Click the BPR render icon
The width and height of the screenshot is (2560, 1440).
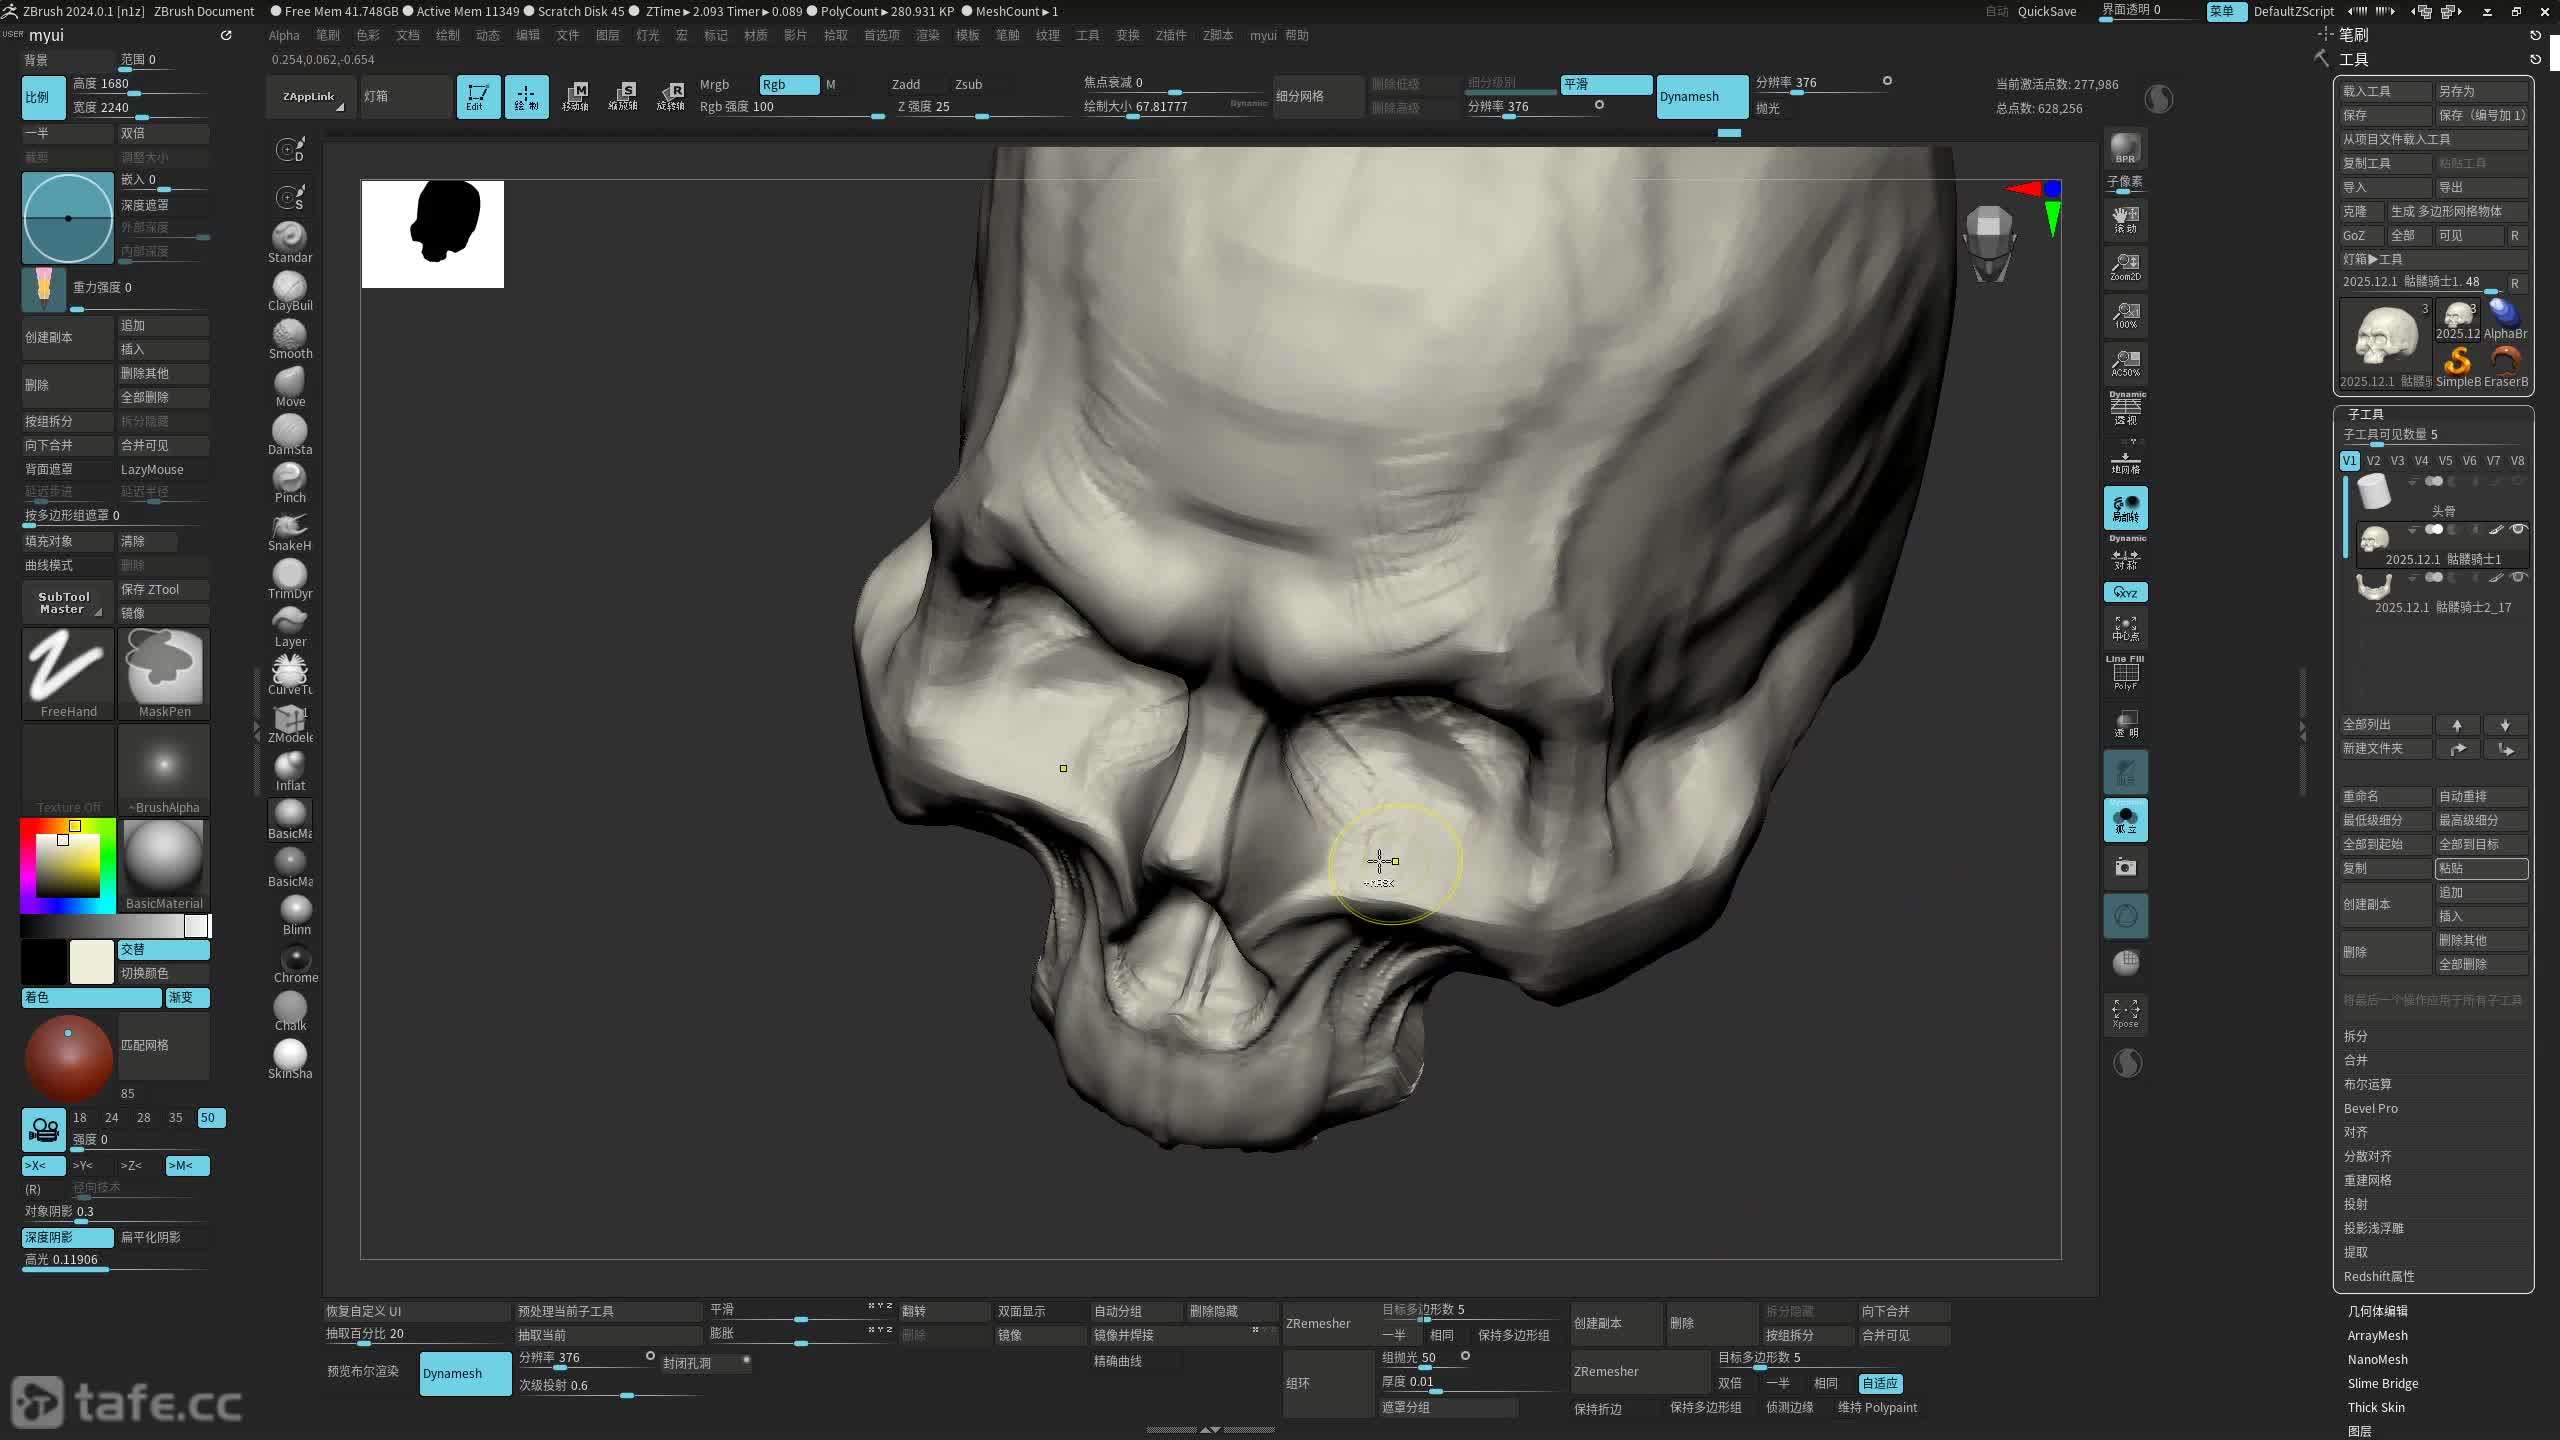tap(2125, 148)
